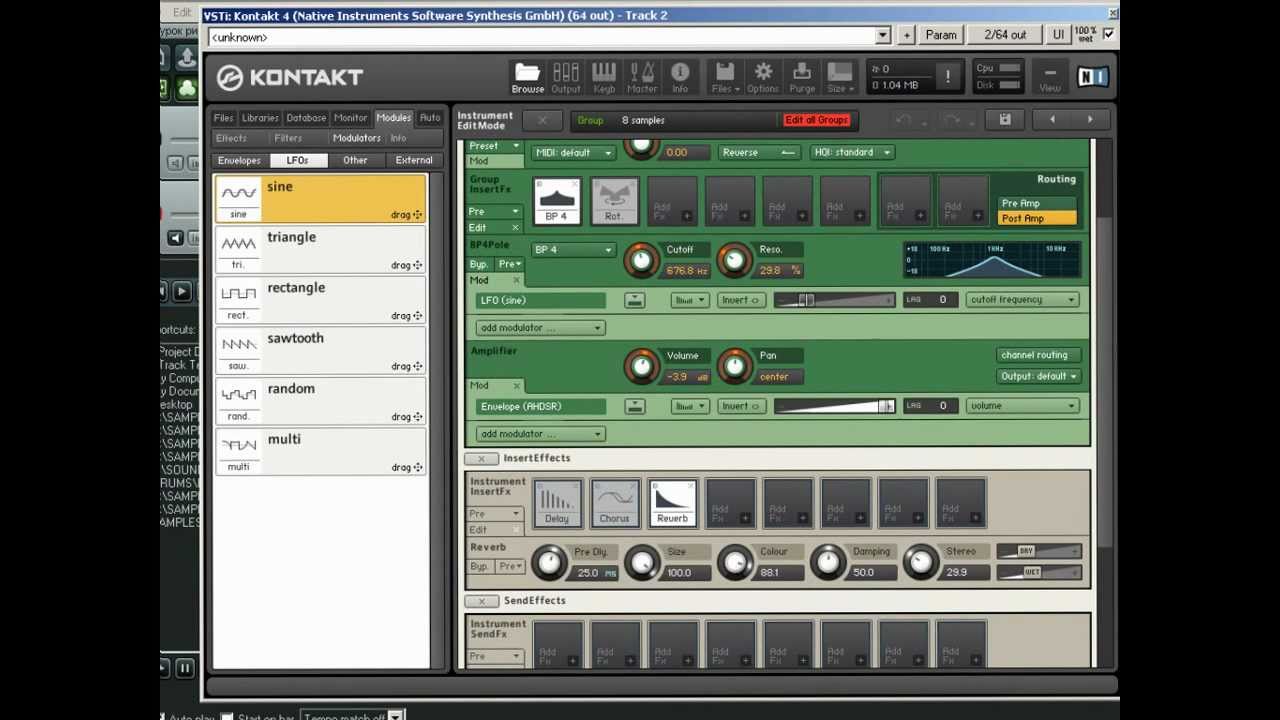Close the InsertEffects section with X
This screenshot has width=1280, height=720.
click(481, 459)
